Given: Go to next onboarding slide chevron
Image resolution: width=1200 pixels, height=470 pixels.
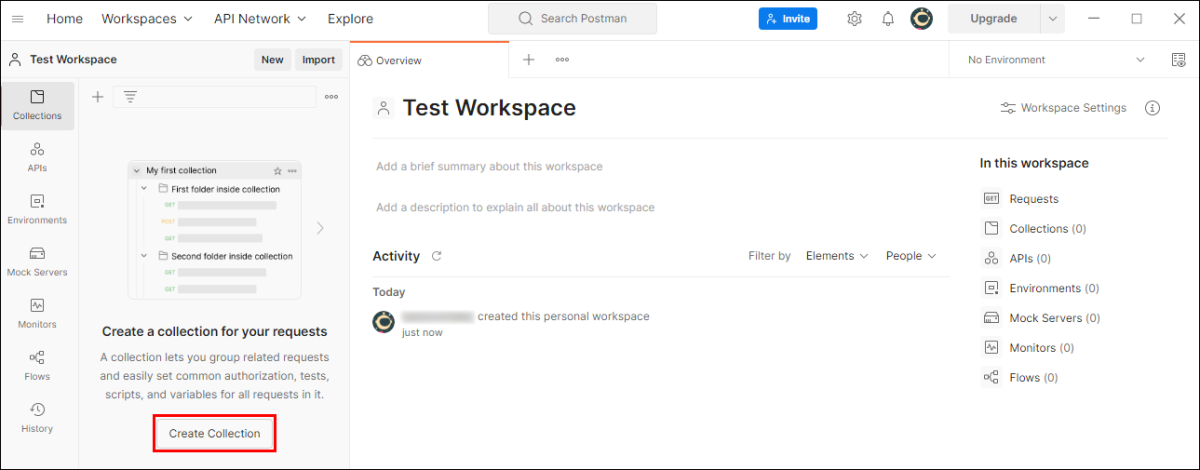Looking at the screenshot, I should pyautogui.click(x=320, y=228).
